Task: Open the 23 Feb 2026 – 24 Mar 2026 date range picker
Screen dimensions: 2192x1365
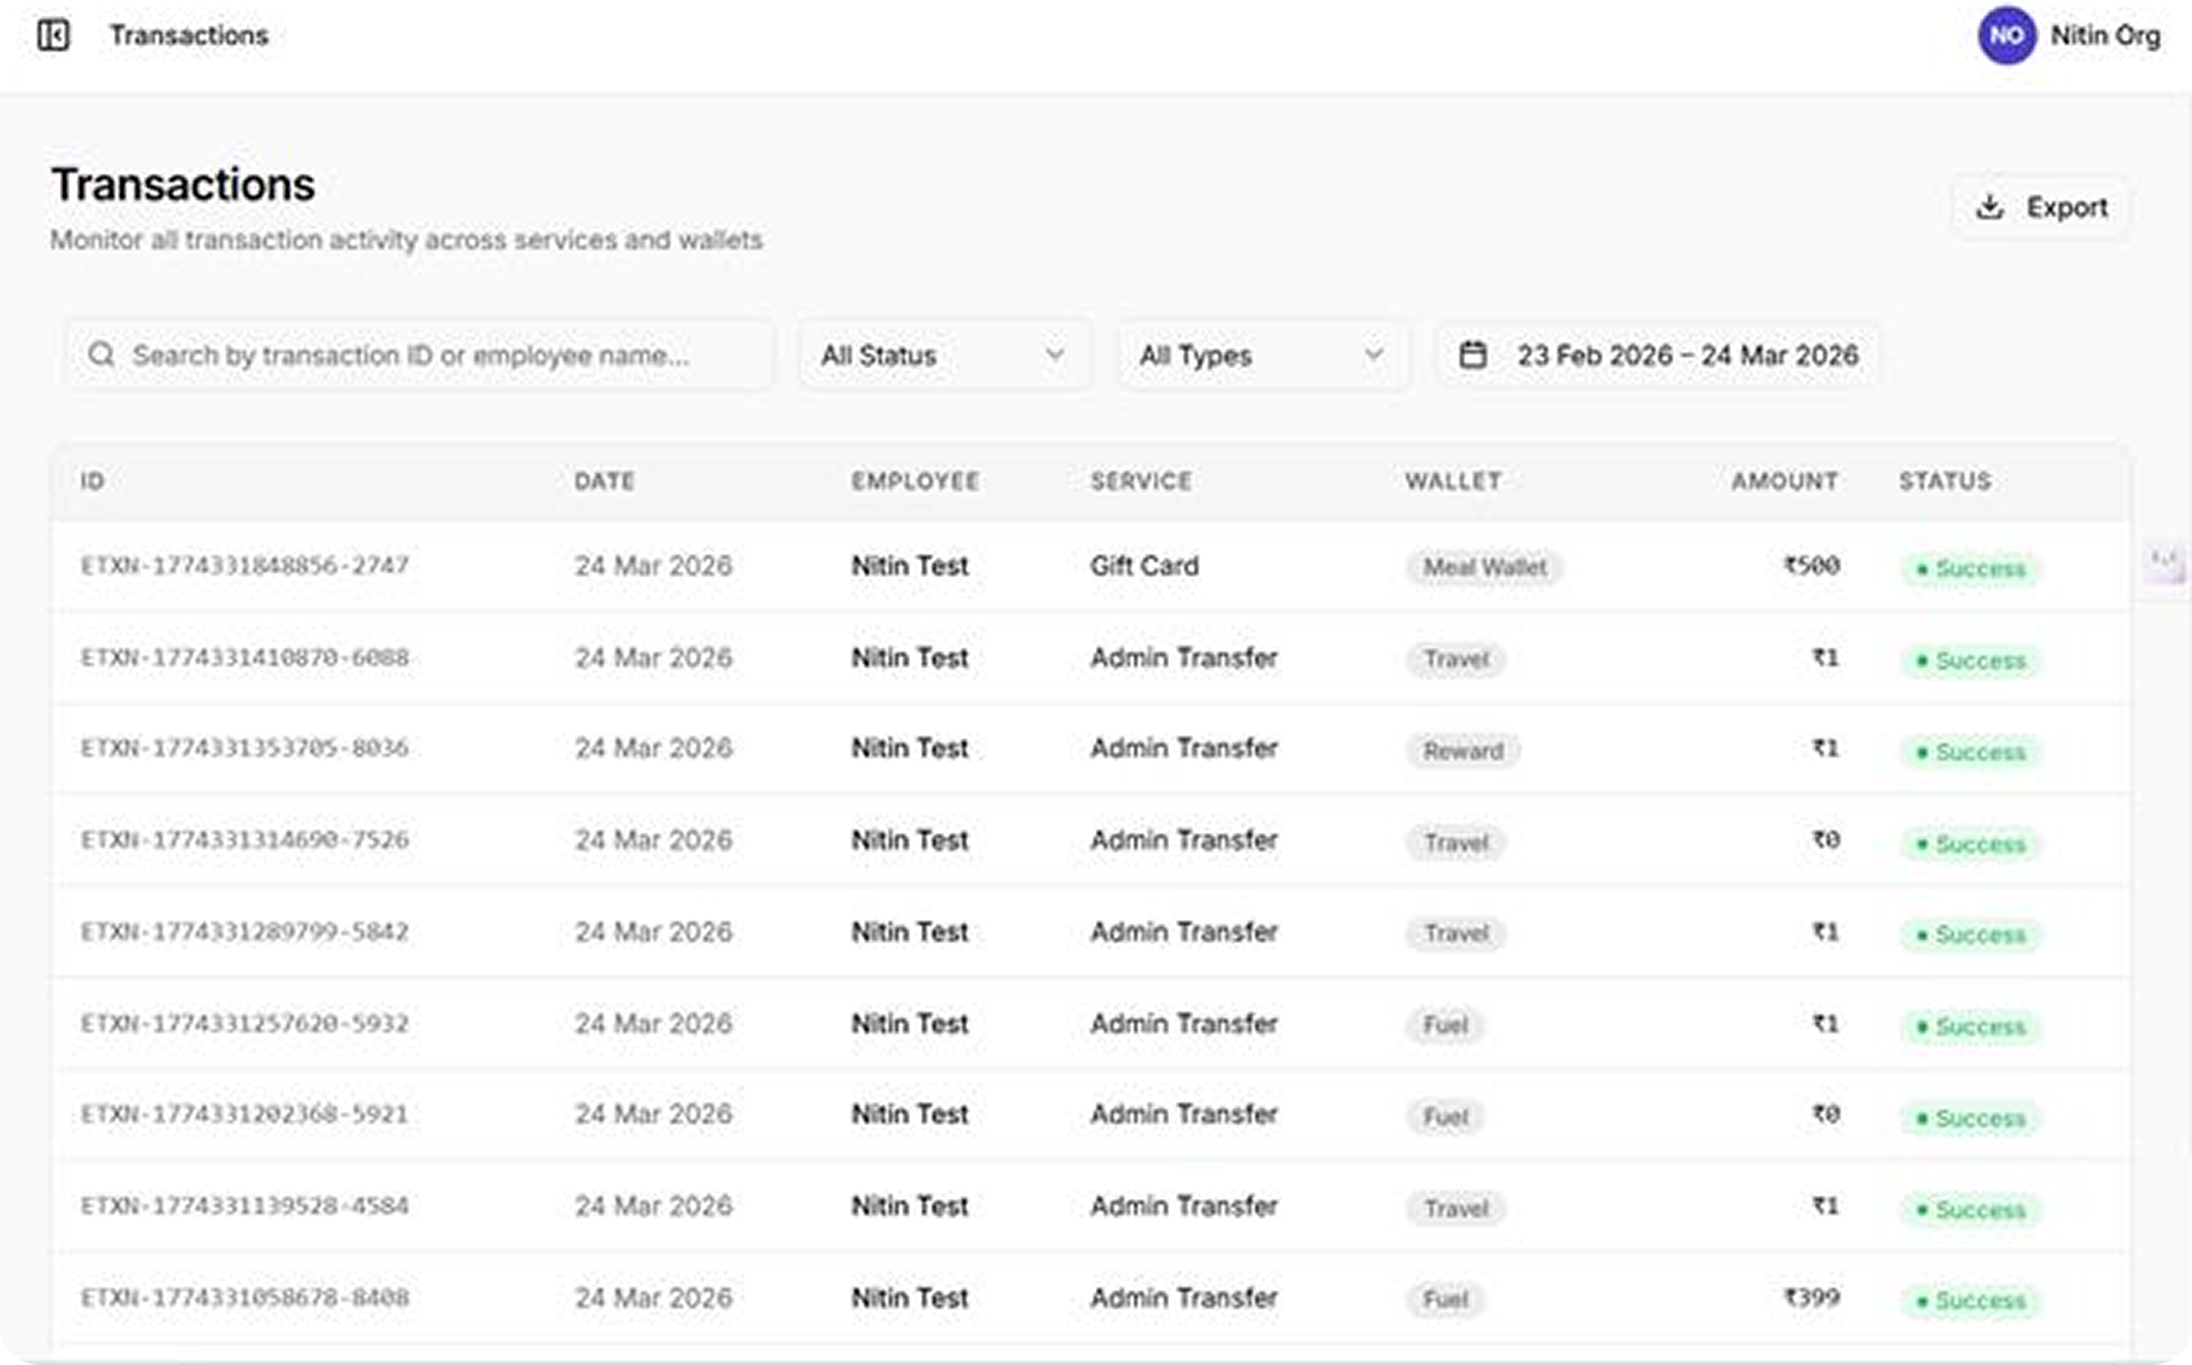Action: 1659,355
